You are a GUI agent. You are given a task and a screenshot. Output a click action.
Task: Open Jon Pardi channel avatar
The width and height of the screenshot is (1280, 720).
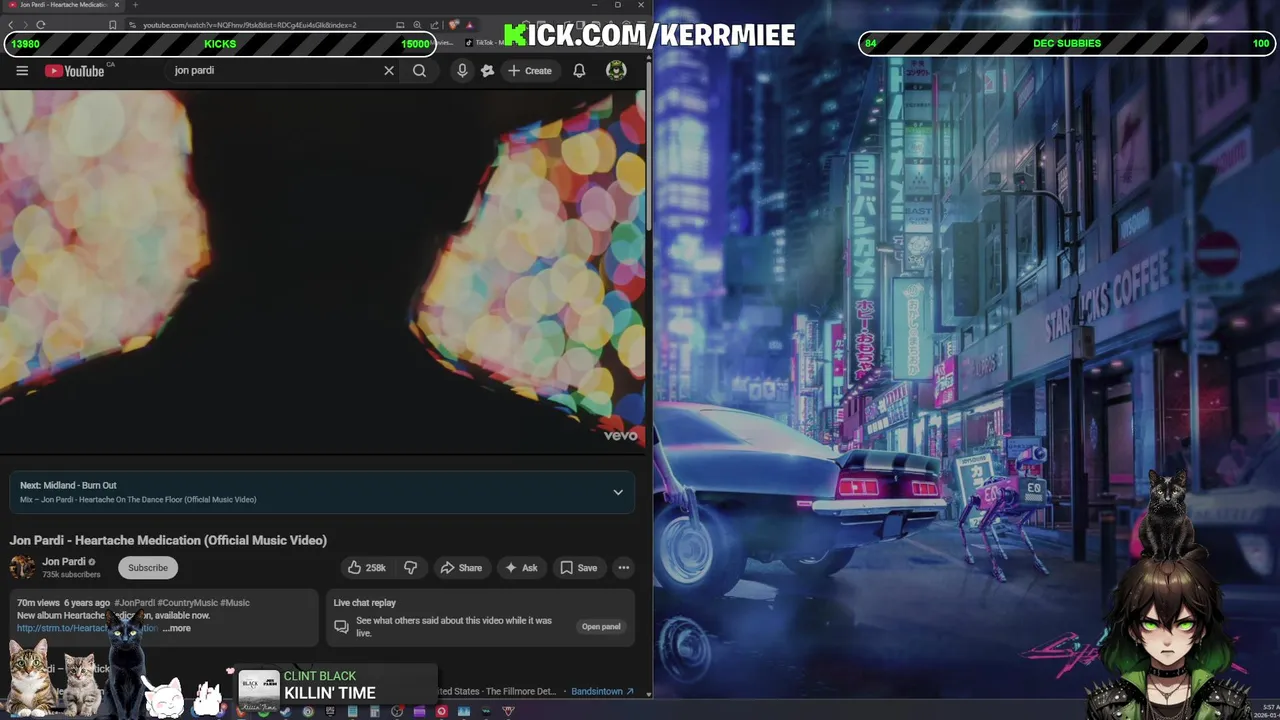22,567
